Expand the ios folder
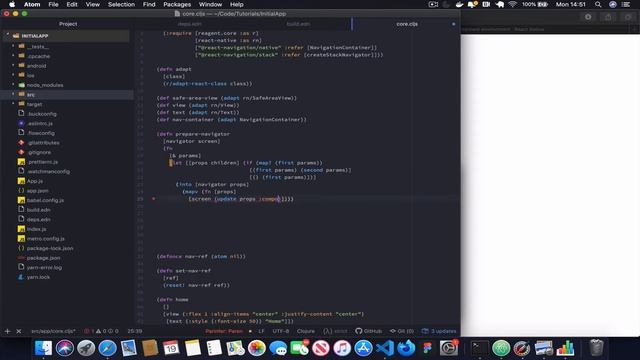The image size is (640, 360). coord(13,75)
